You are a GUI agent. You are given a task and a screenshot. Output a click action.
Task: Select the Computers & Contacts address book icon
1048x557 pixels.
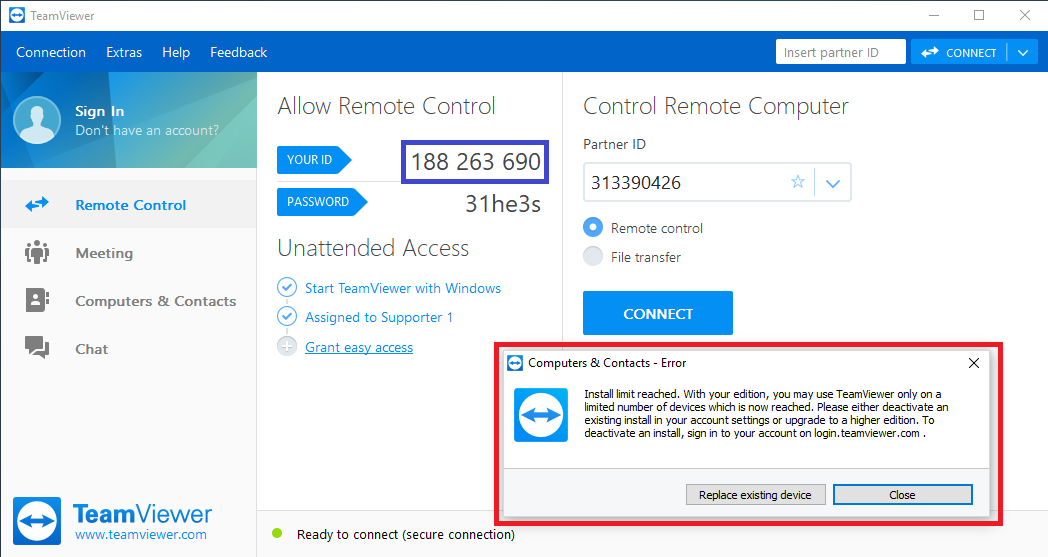tap(37, 300)
